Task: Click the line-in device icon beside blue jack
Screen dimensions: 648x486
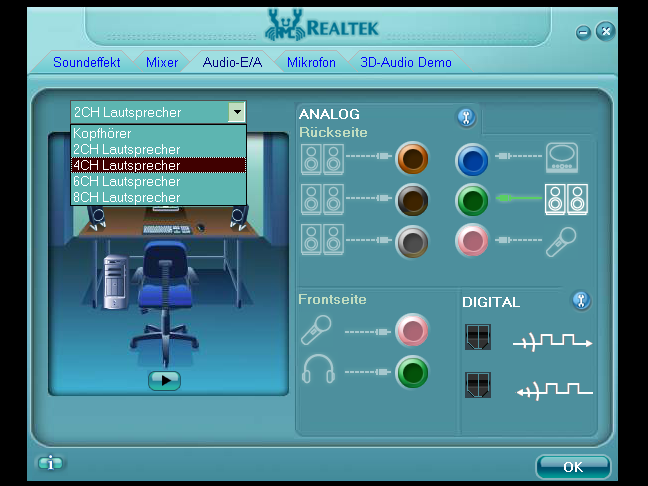Action: [562, 157]
